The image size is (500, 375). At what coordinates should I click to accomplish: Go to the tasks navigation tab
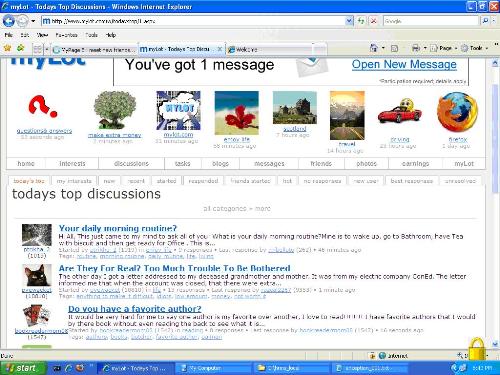click(x=182, y=164)
